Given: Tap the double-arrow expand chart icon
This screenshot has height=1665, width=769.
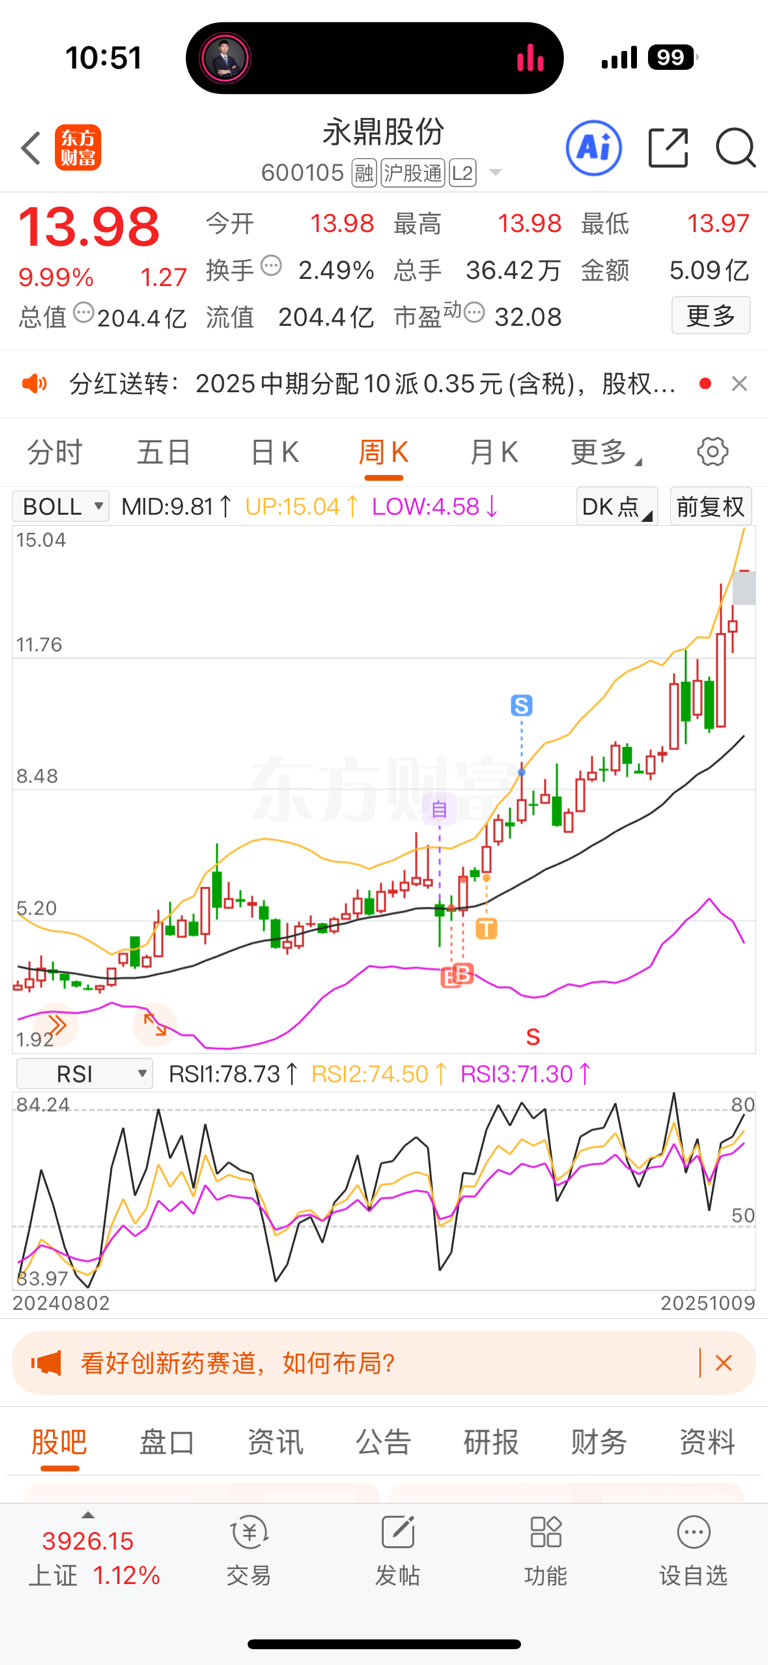Looking at the screenshot, I should click(x=56, y=1024).
